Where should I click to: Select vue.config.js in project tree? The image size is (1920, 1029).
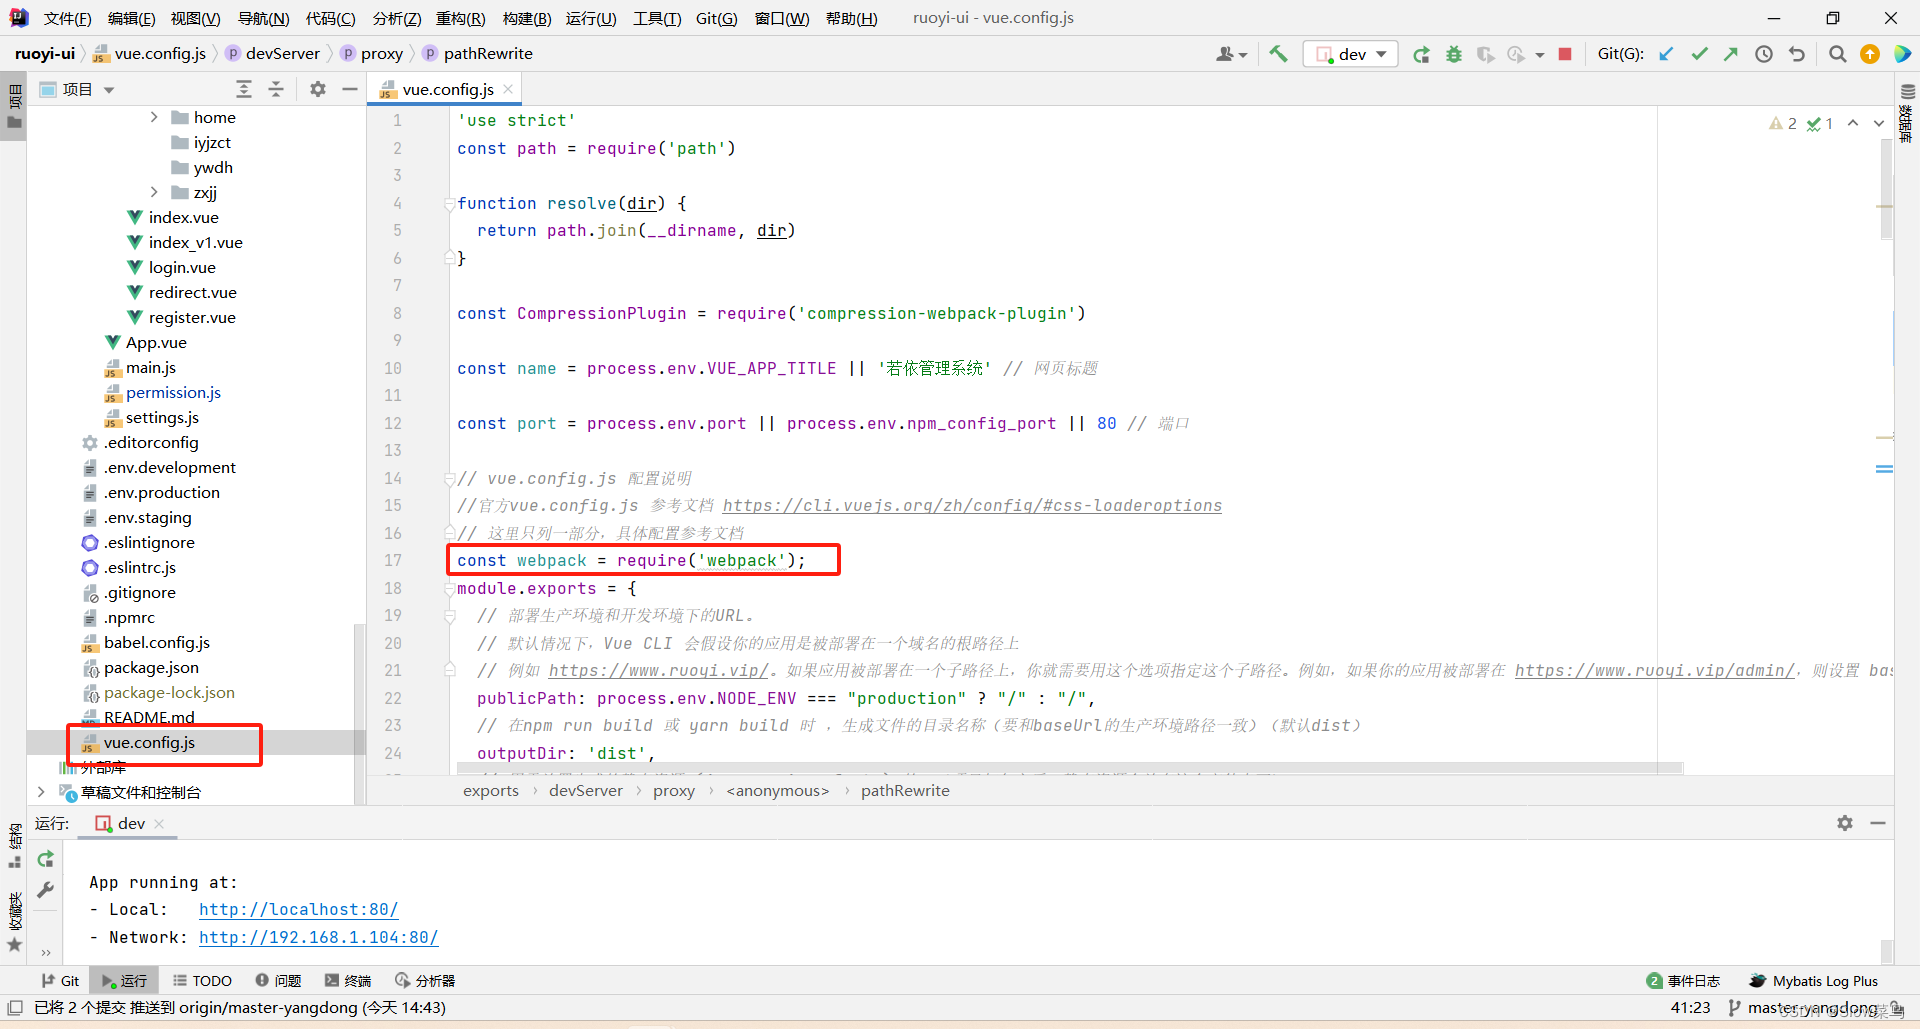(x=149, y=743)
